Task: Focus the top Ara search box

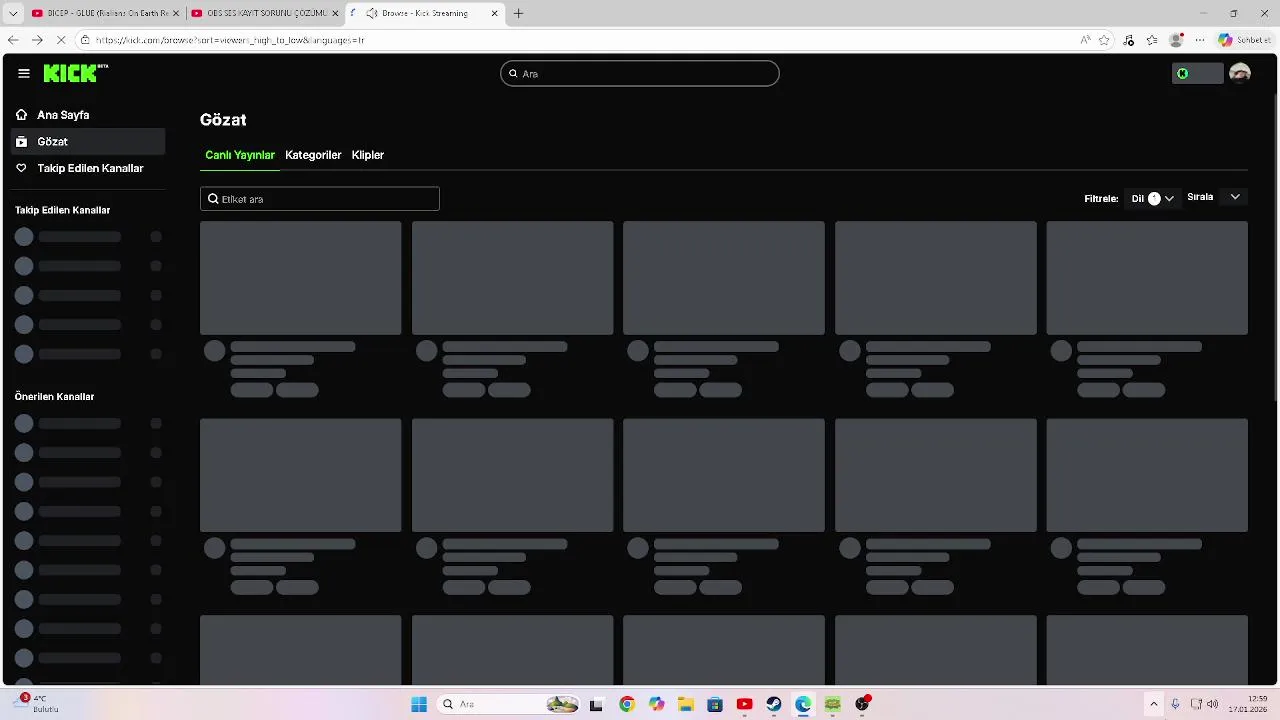Action: click(640, 73)
